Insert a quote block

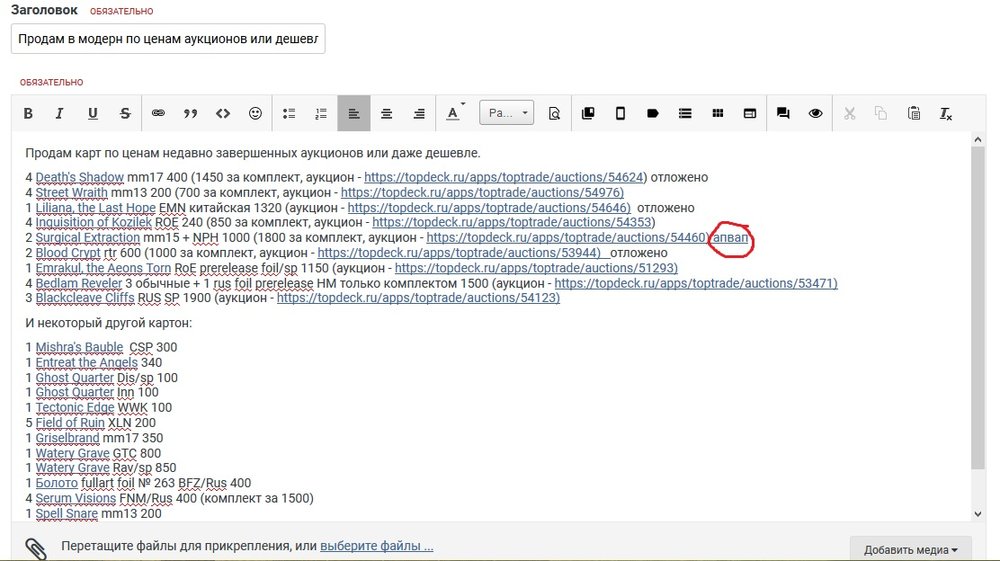pyautogui.click(x=190, y=114)
